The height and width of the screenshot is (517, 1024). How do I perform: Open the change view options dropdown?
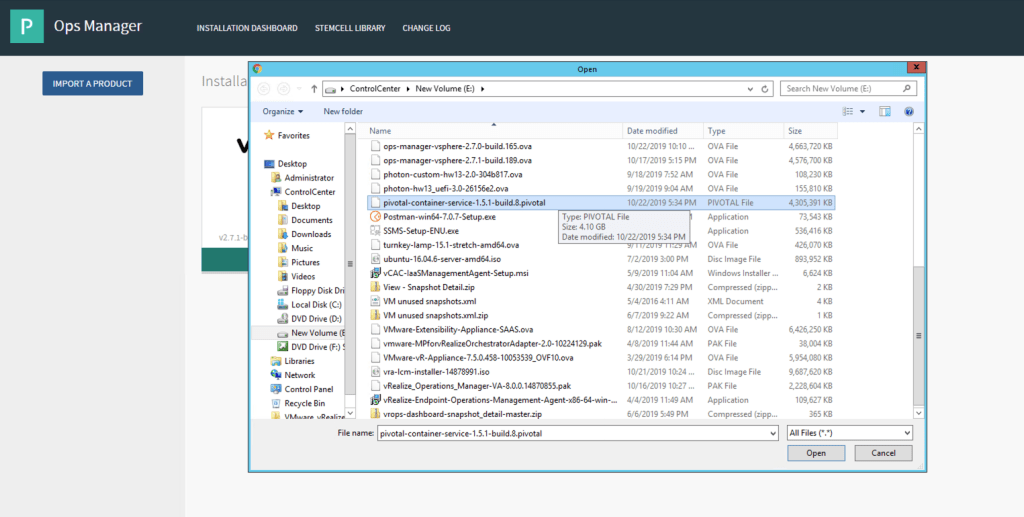(861, 112)
